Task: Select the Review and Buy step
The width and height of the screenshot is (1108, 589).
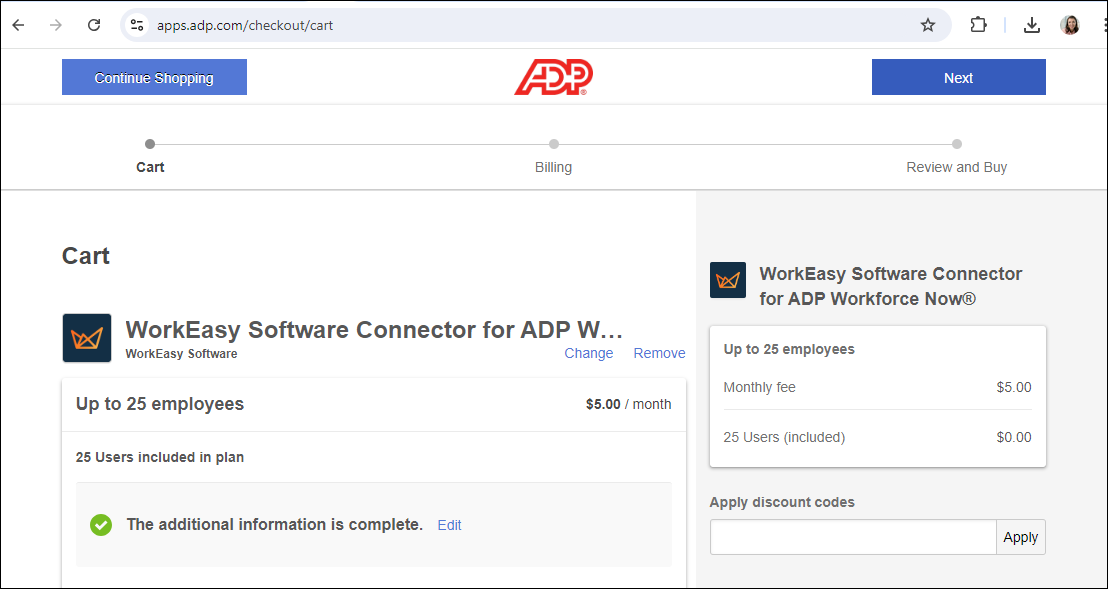Action: pyautogui.click(x=957, y=156)
